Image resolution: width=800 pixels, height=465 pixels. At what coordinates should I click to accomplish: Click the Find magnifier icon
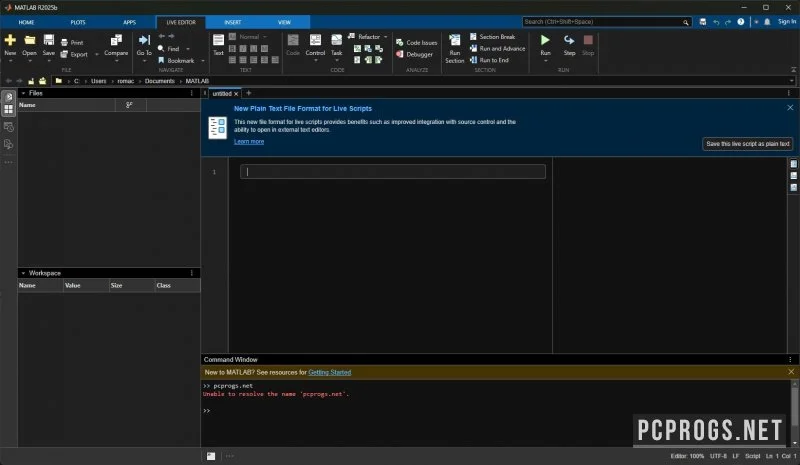(161, 49)
